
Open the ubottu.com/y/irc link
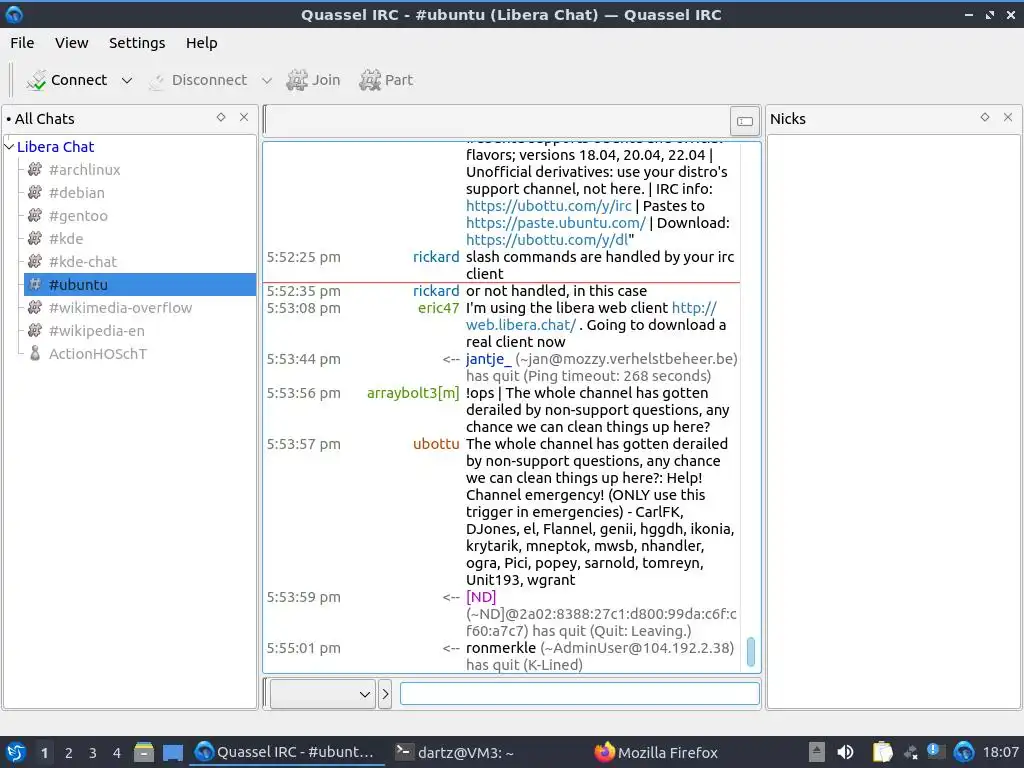pyautogui.click(x=549, y=206)
